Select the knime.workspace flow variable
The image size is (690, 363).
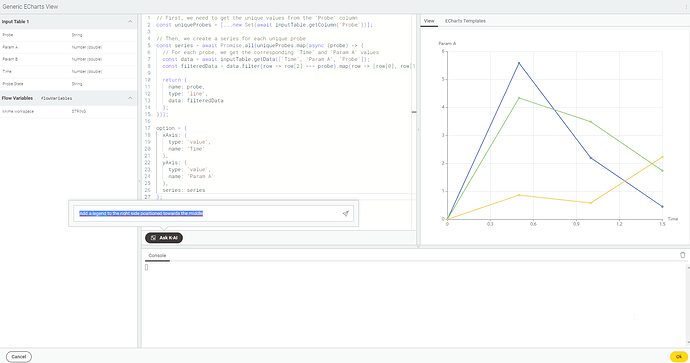(68, 111)
